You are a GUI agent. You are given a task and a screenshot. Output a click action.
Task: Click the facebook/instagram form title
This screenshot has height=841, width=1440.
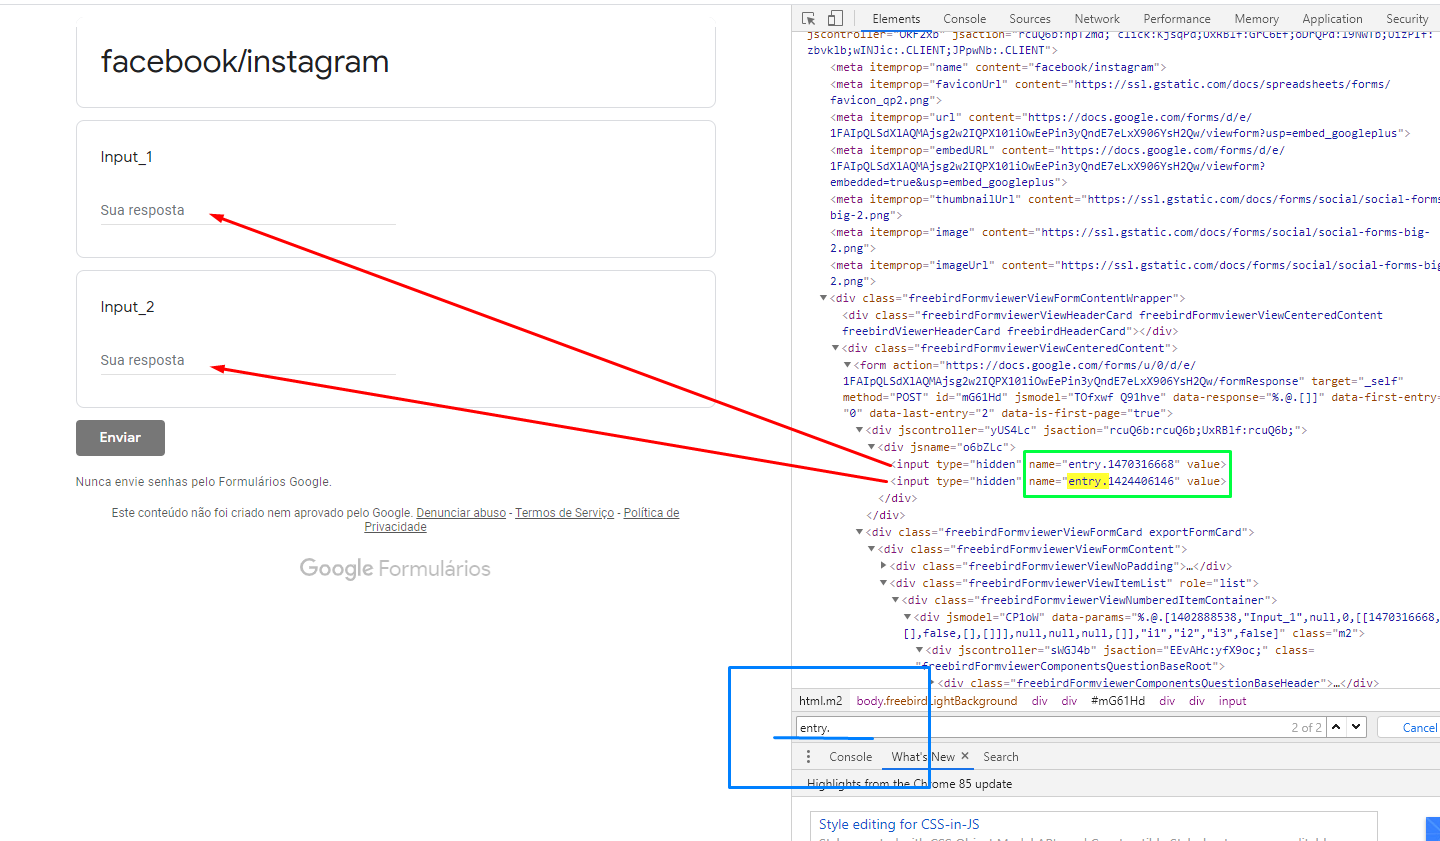pos(245,62)
